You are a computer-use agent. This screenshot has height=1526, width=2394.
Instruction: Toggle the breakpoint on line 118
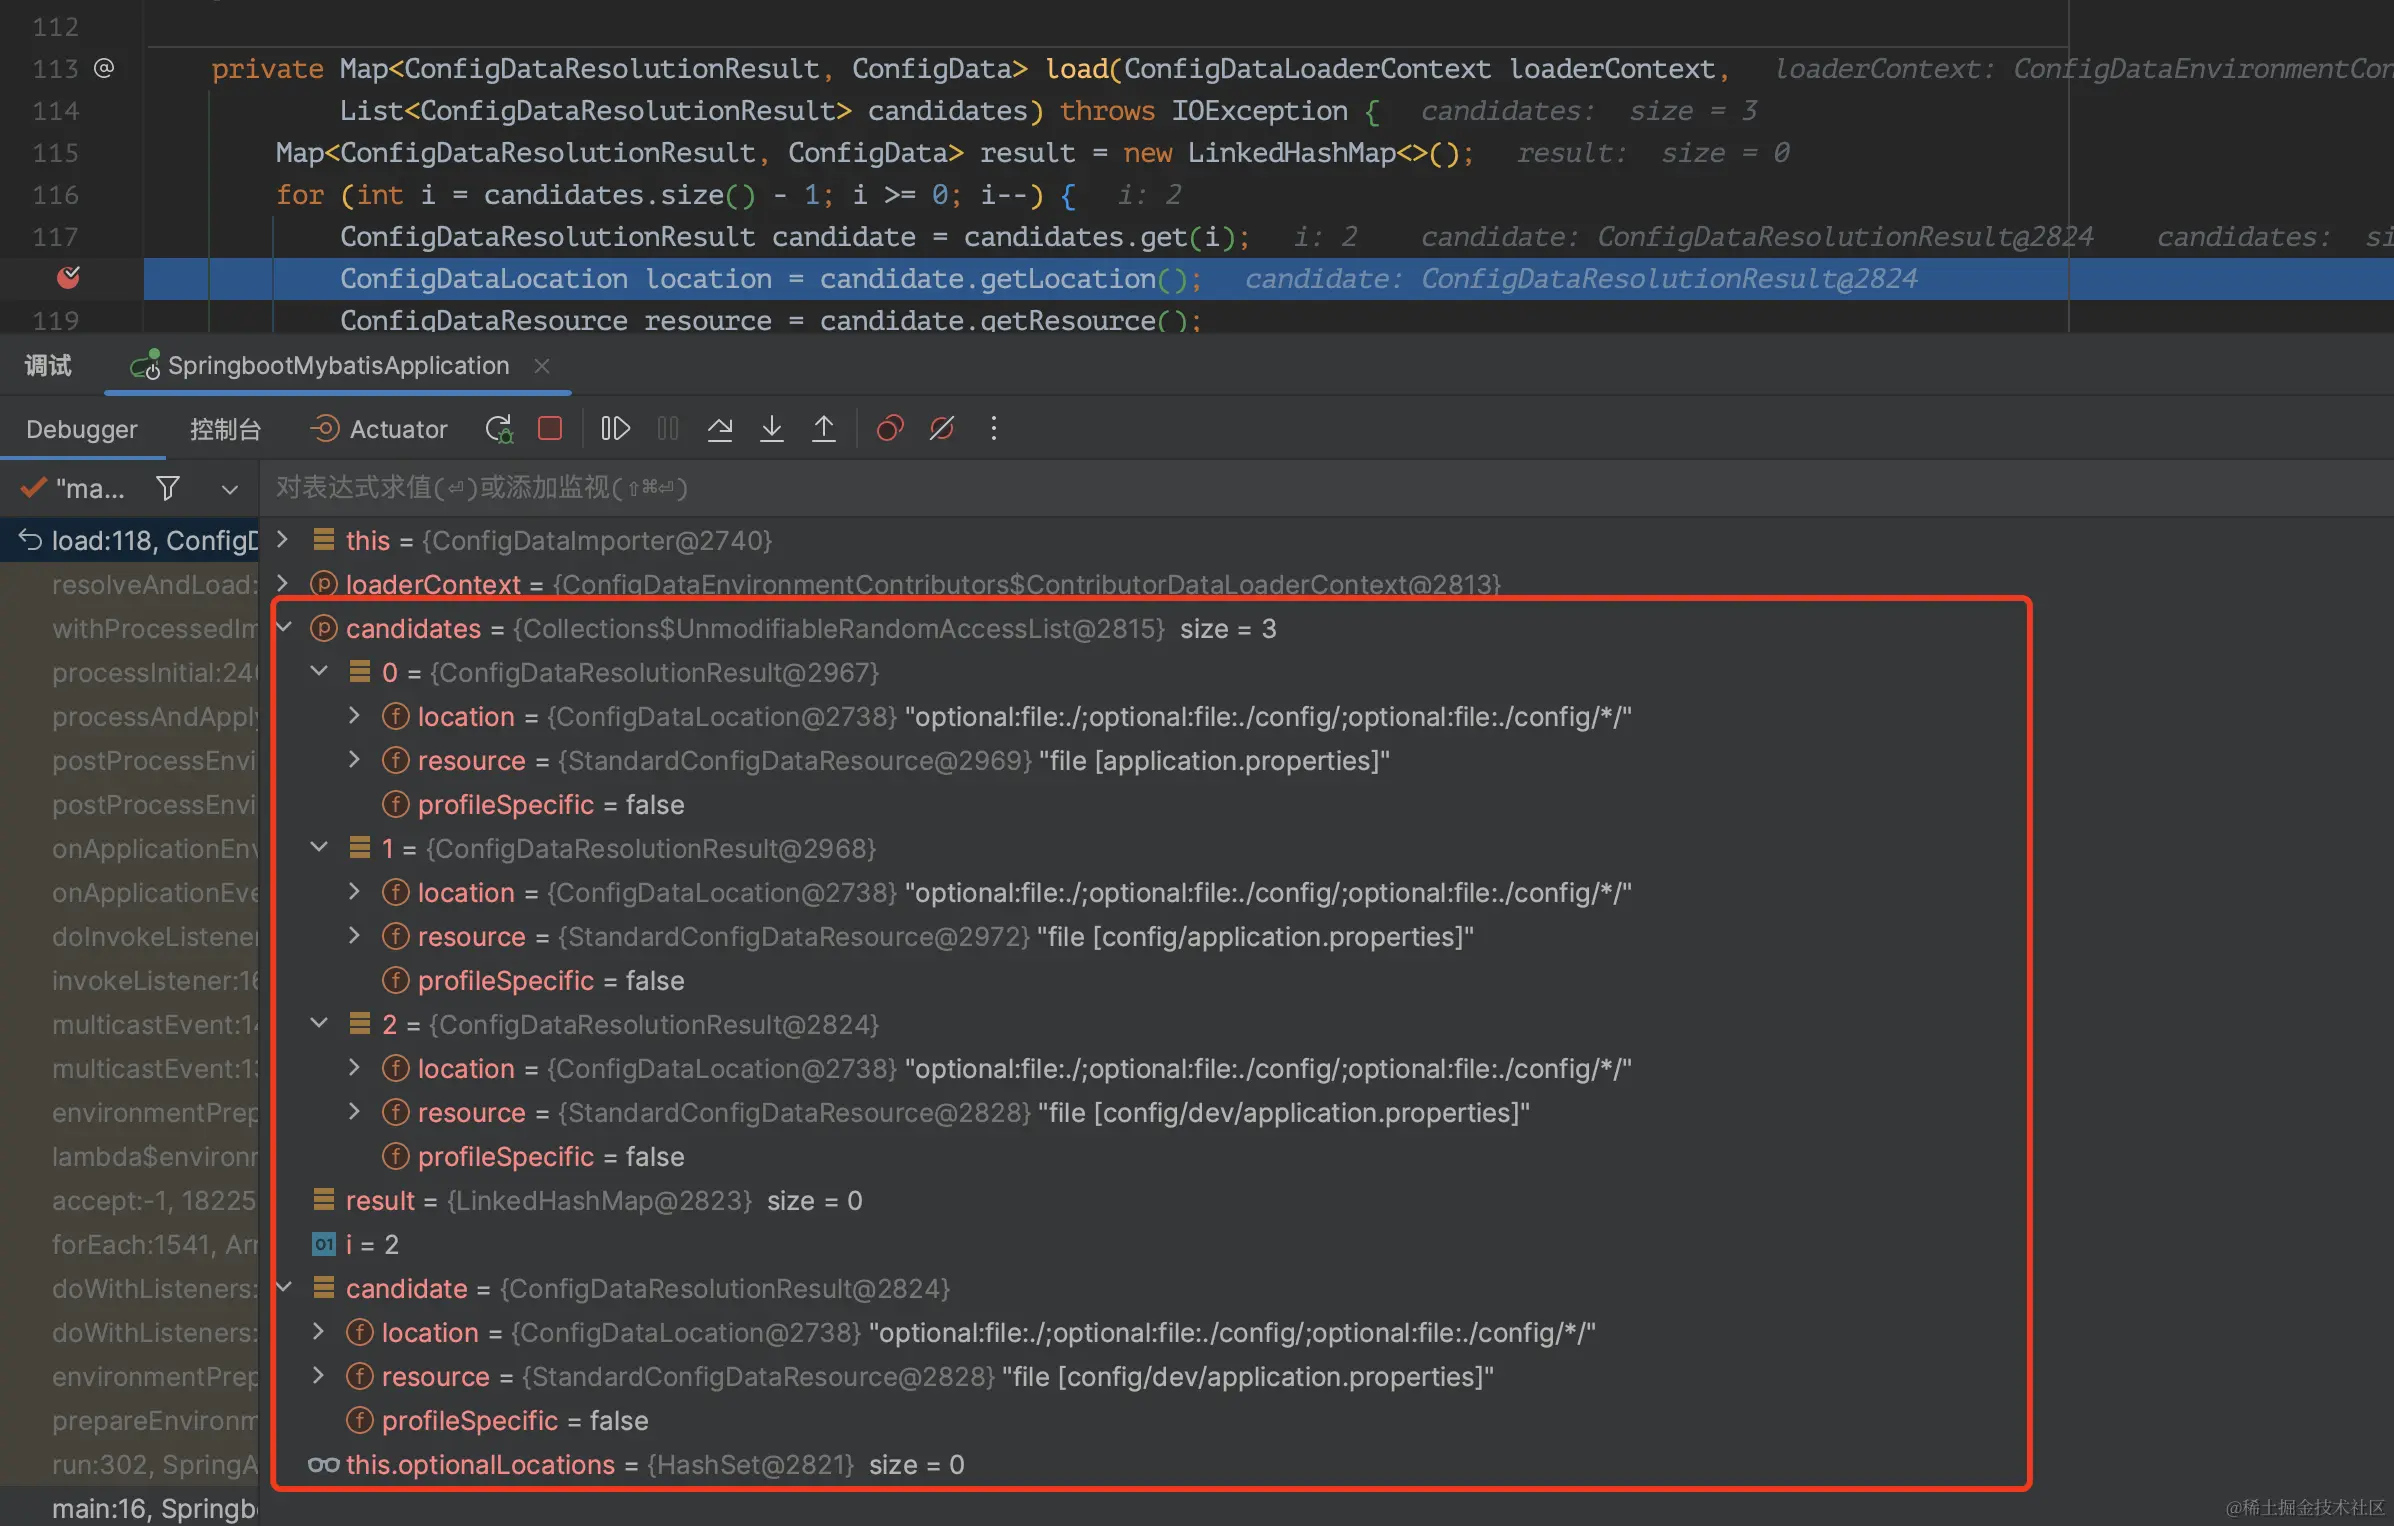pyautogui.click(x=68, y=278)
